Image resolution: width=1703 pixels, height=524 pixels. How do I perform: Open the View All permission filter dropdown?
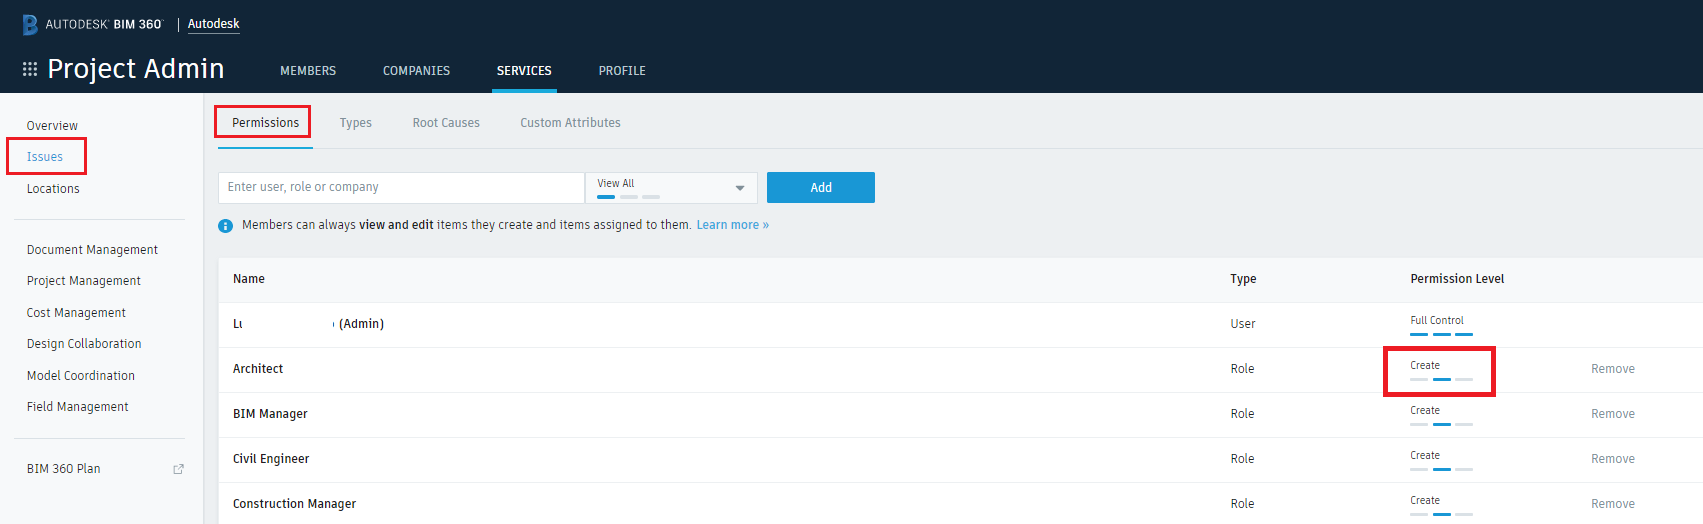point(672,188)
